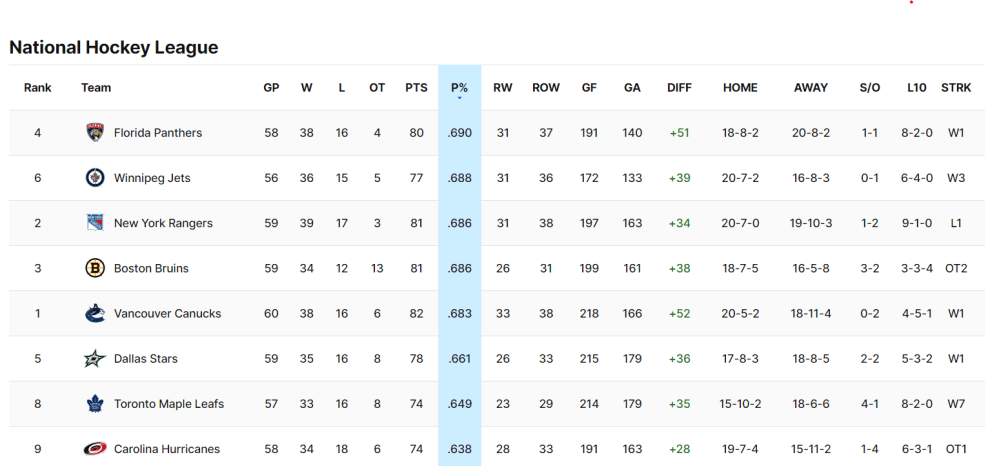The width and height of the screenshot is (999, 466).
Task: Click the Winnipeg Jets team logo
Action: click(95, 178)
